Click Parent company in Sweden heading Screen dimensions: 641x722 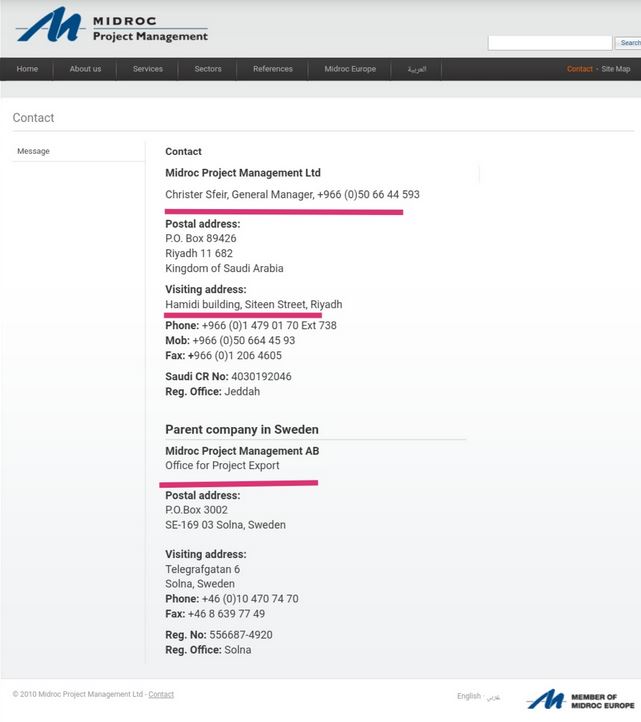tap(242, 430)
